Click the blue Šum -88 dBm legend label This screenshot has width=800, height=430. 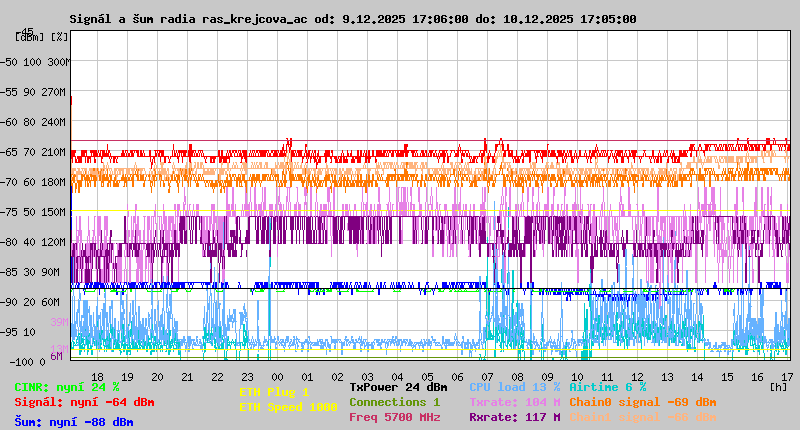(74, 422)
